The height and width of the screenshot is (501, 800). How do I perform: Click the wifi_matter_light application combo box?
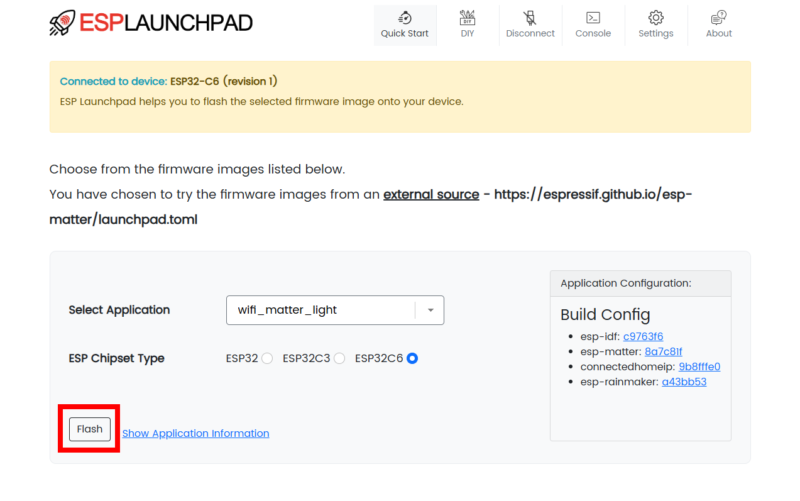pyautogui.click(x=322, y=310)
